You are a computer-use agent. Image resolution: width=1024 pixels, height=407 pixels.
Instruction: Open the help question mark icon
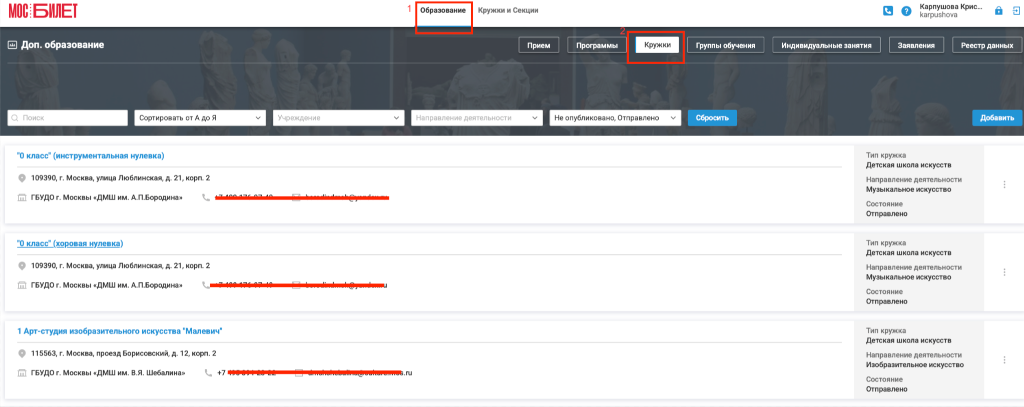pos(906,11)
